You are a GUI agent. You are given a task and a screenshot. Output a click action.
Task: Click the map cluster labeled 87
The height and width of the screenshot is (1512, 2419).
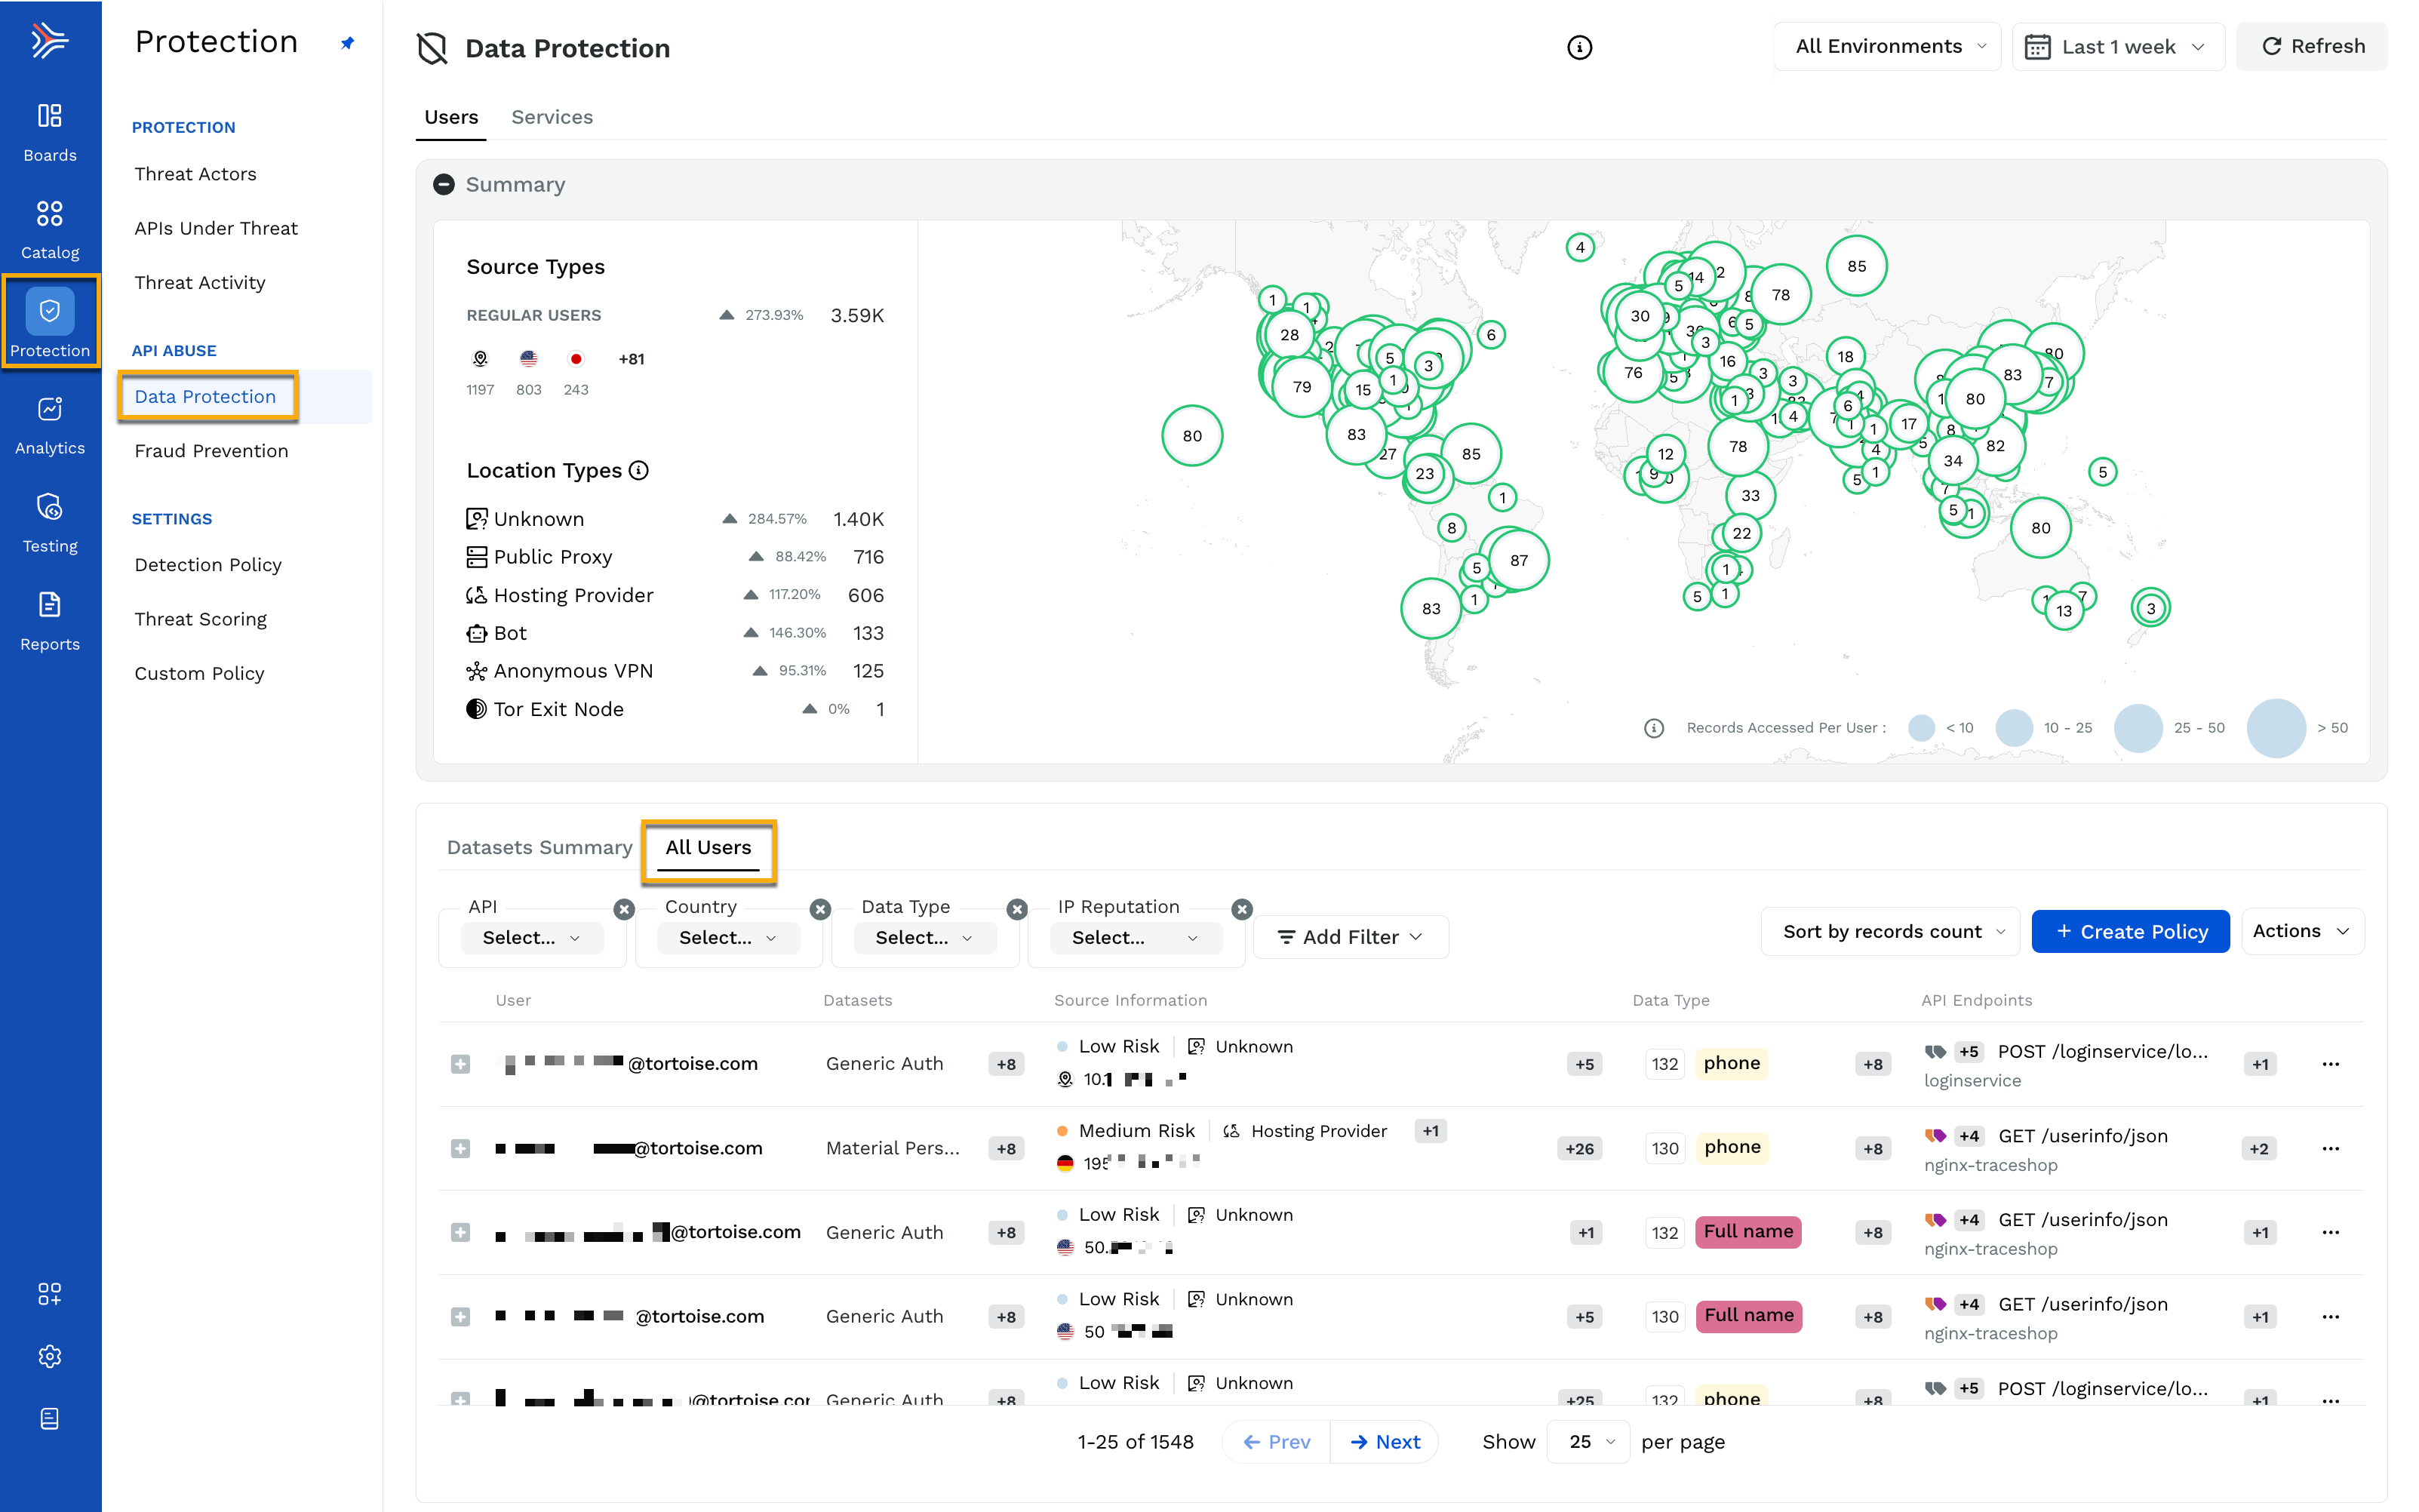(x=1518, y=560)
